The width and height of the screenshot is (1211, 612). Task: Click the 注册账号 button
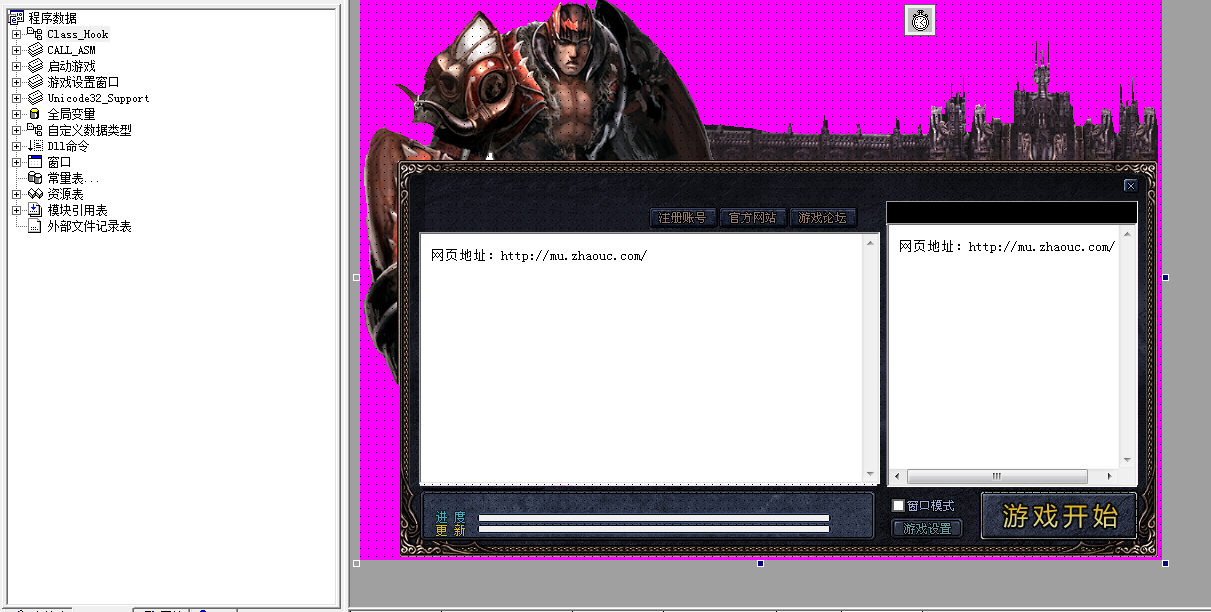(682, 218)
